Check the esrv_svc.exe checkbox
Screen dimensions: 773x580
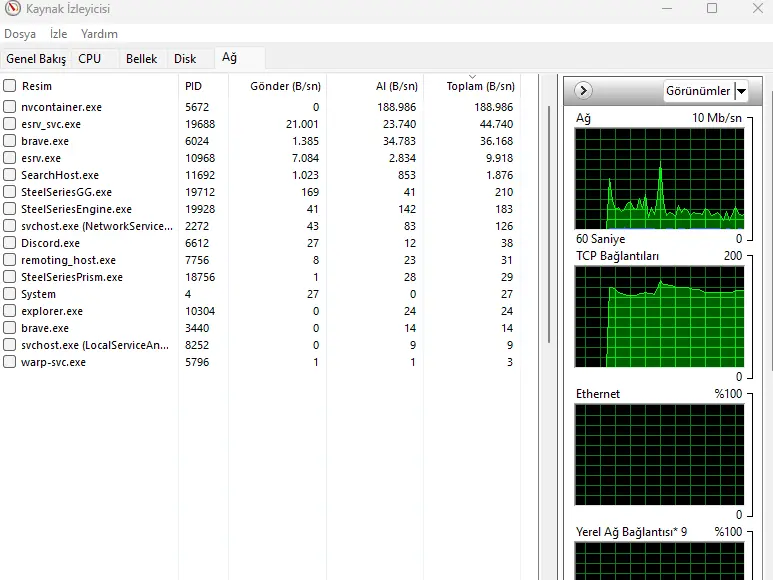pos(9,124)
